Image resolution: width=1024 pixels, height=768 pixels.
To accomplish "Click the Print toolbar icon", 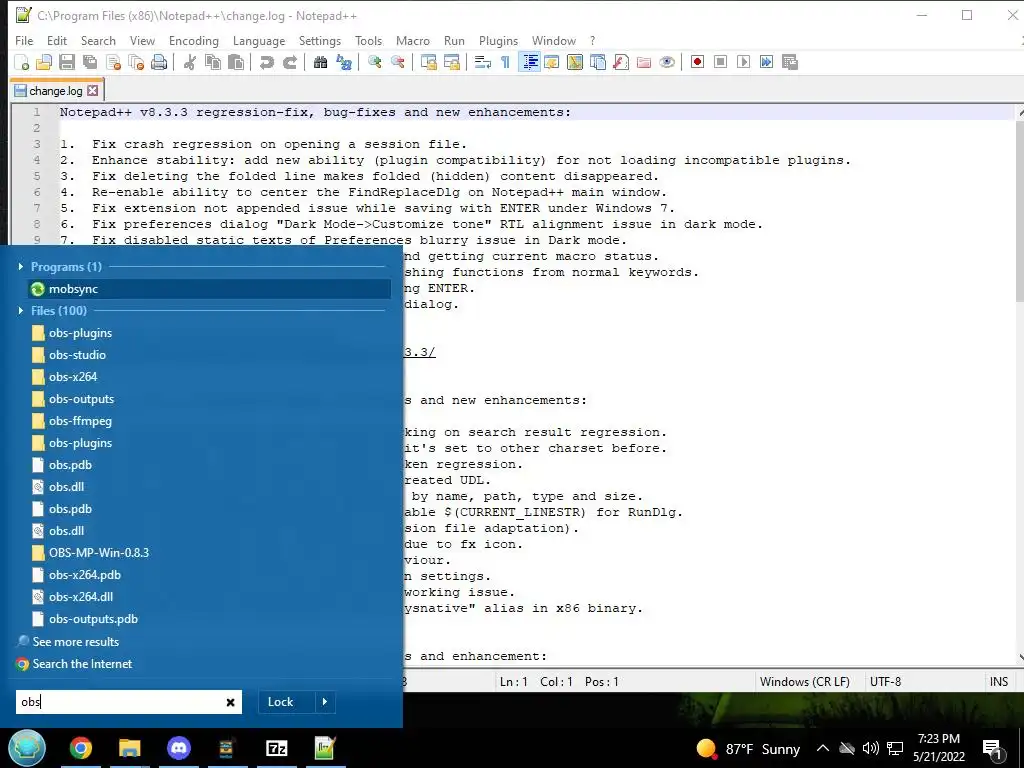I will (159, 63).
